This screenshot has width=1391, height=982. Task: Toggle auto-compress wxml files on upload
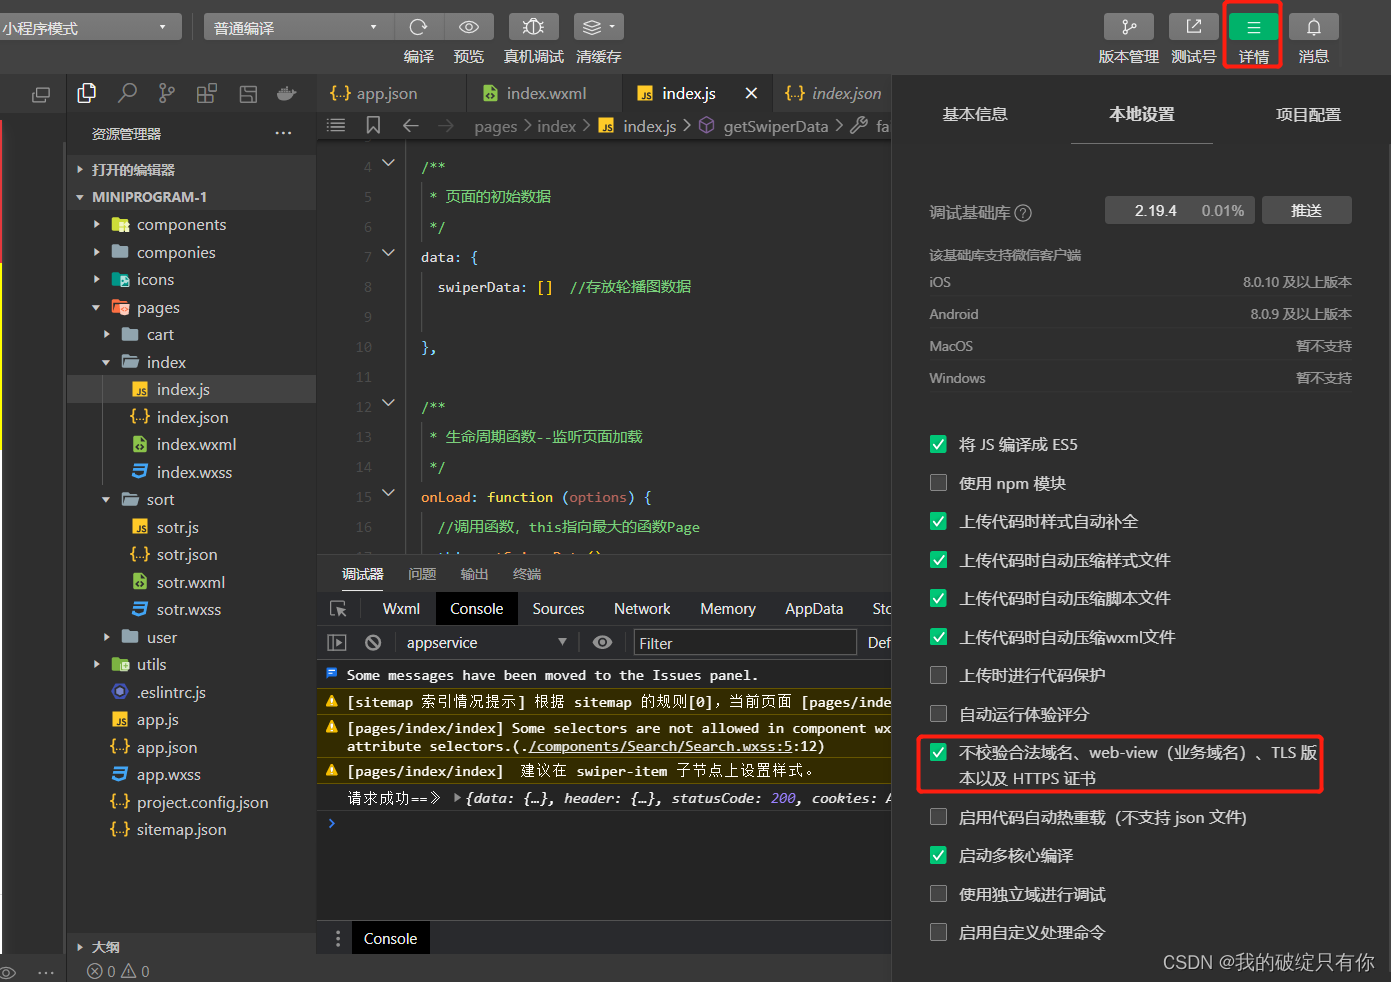(x=938, y=637)
